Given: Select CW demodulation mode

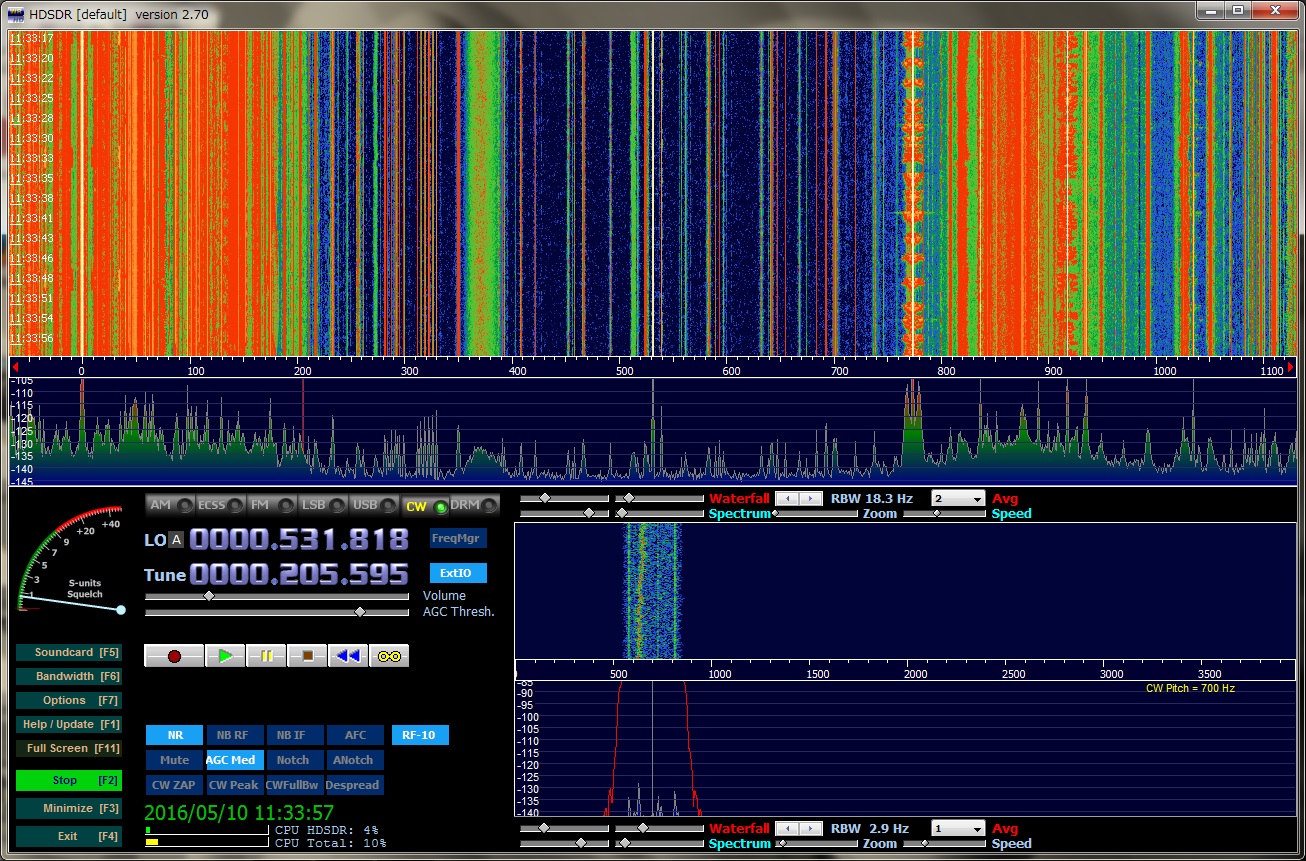Looking at the screenshot, I should [425, 506].
